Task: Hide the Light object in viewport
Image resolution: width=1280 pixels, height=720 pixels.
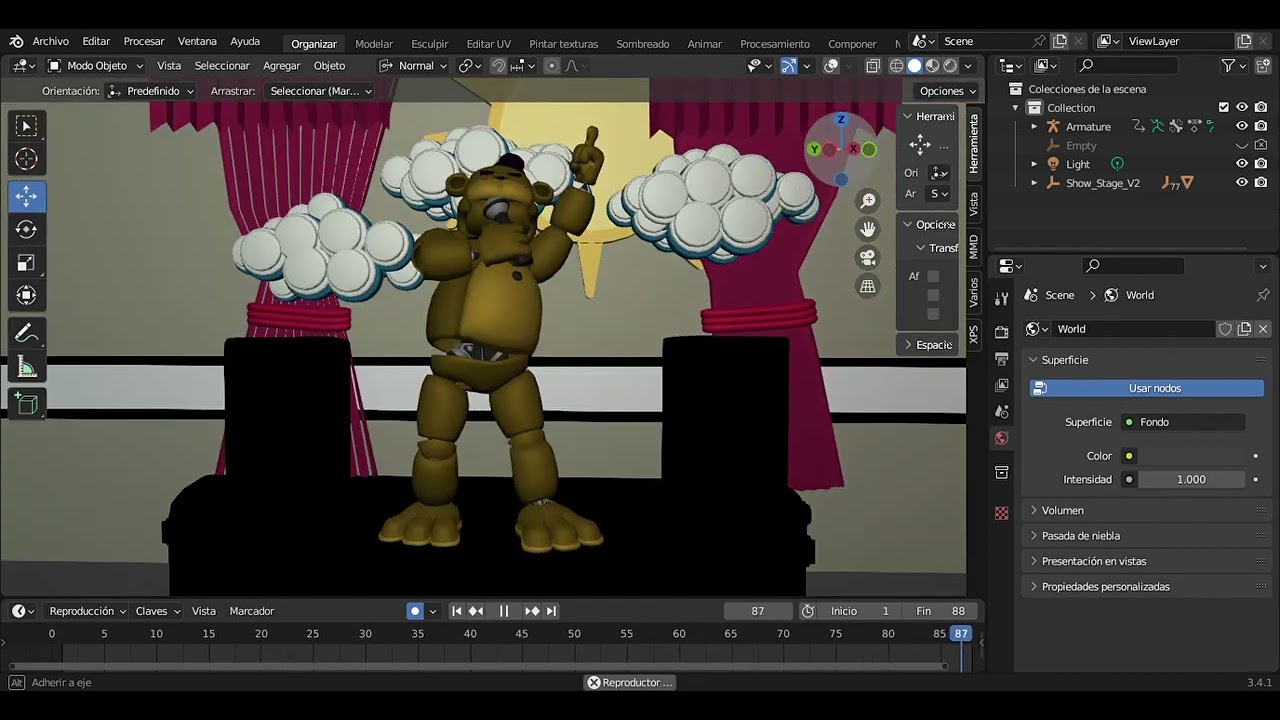Action: tap(1242, 164)
